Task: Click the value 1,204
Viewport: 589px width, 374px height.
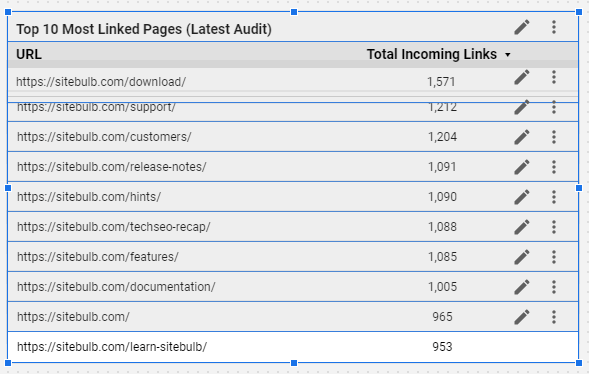Action: (443, 137)
